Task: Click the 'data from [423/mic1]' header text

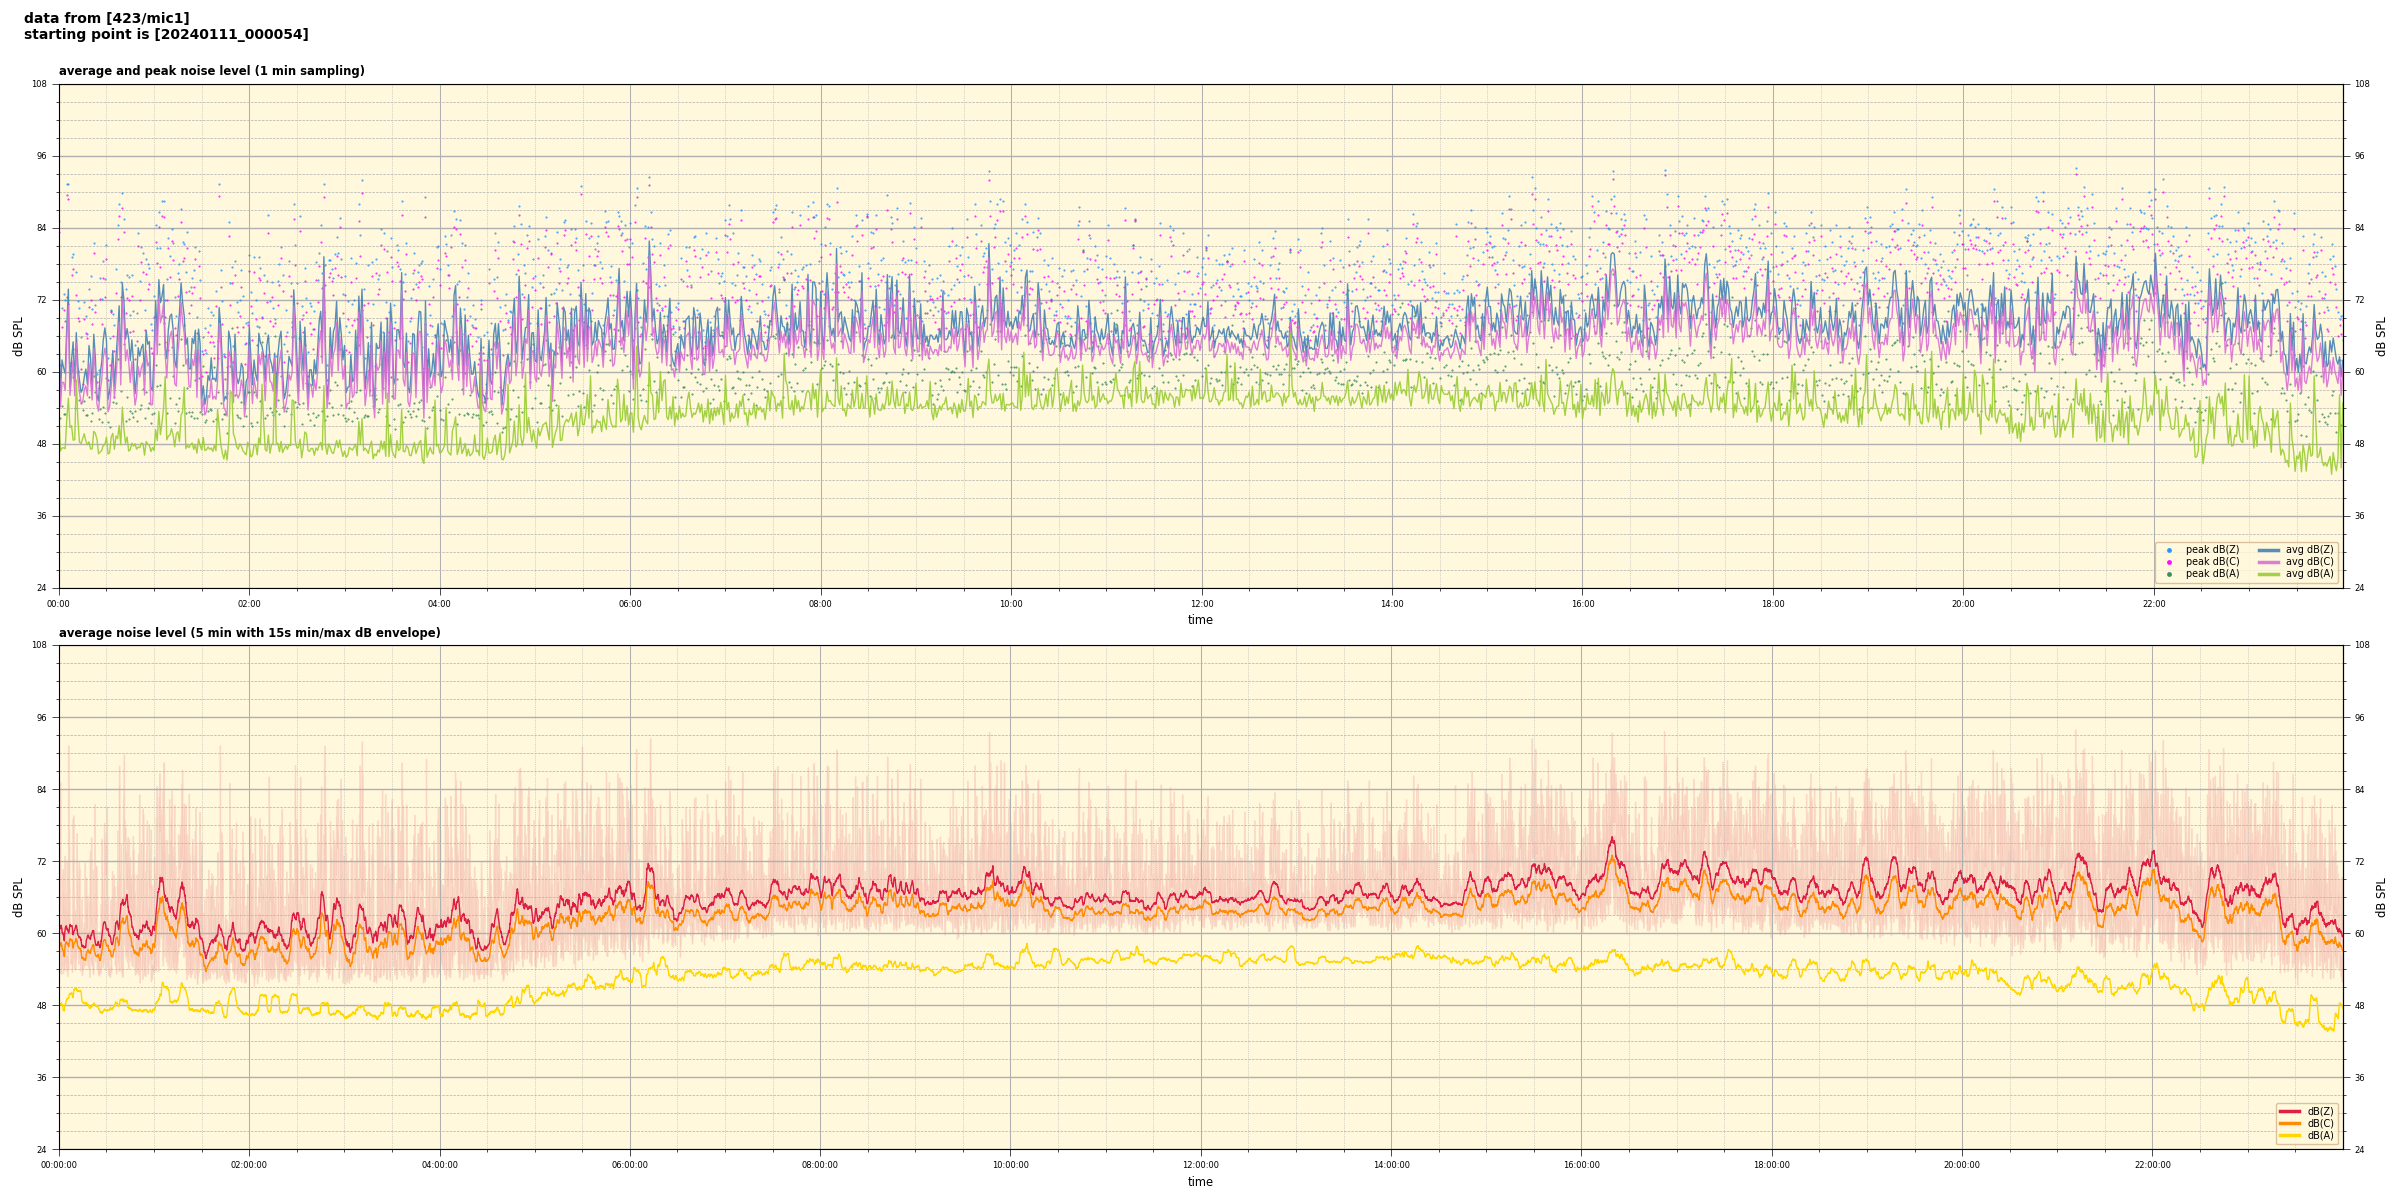Action: (106, 18)
